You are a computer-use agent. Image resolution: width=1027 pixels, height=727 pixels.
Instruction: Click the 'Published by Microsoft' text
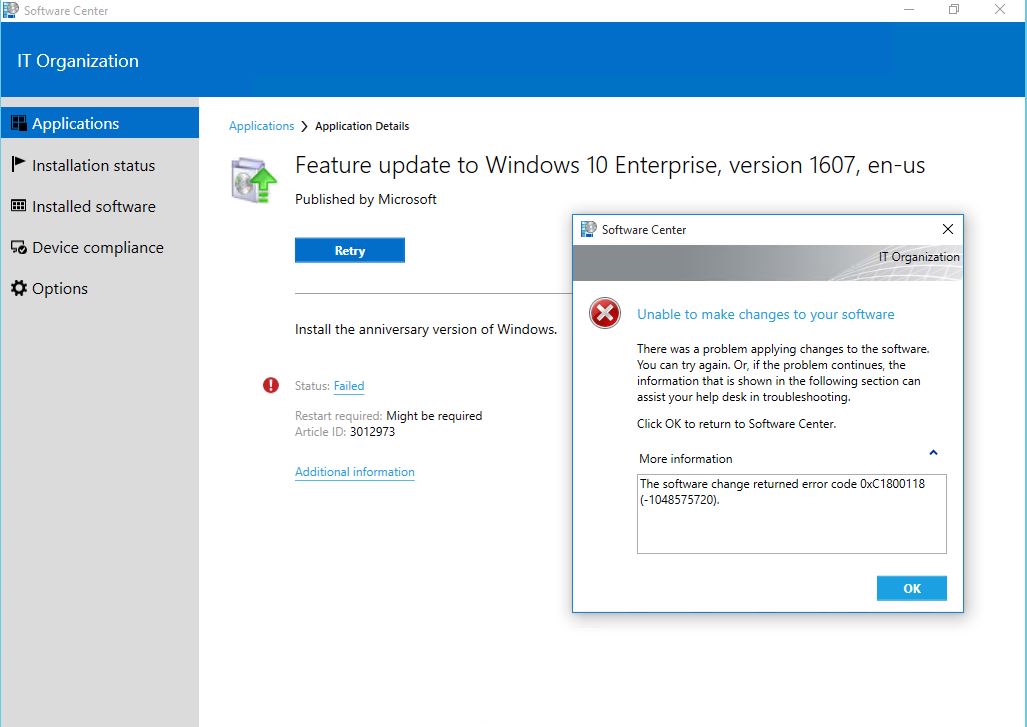365,199
